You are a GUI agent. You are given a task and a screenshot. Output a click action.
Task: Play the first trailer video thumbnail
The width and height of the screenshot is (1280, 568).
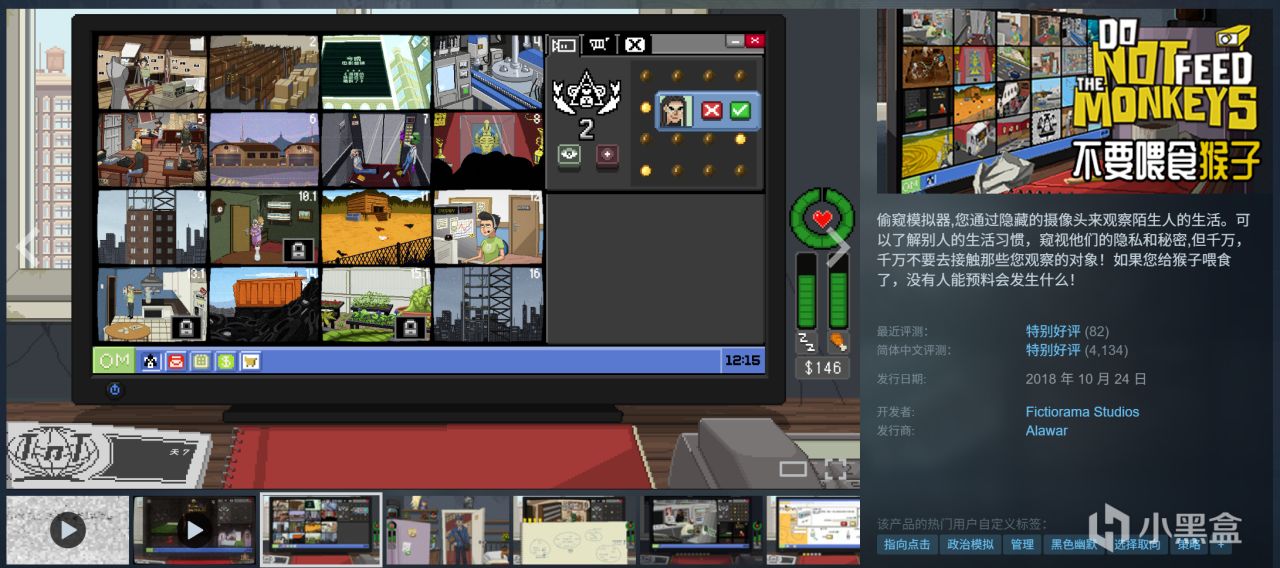pyautogui.click(x=68, y=528)
